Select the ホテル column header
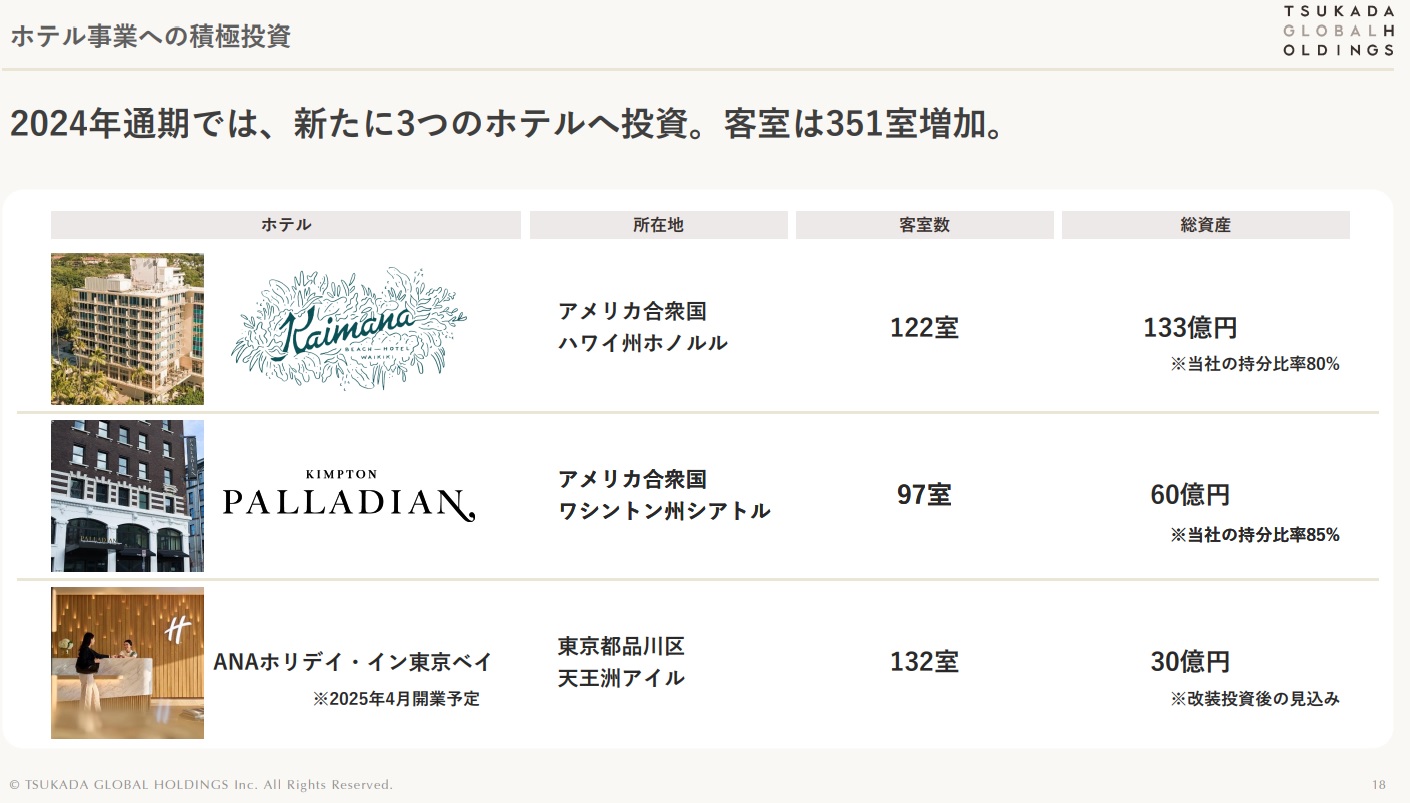 coord(286,225)
